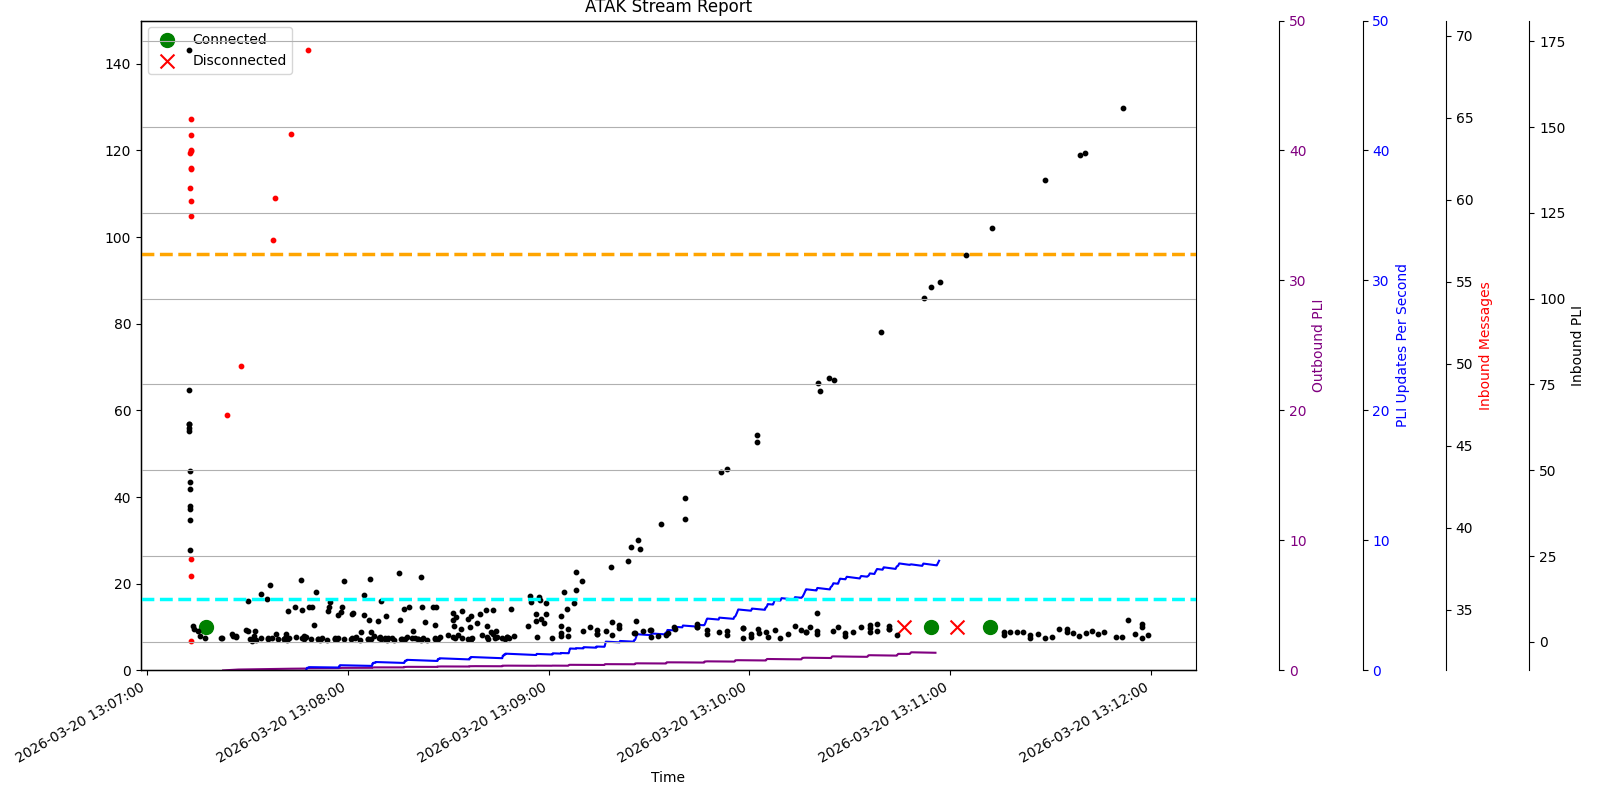Image resolution: width=1600 pixels, height=800 pixels.
Task: Click the first red X disconnect marker
Action: coord(904,627)
